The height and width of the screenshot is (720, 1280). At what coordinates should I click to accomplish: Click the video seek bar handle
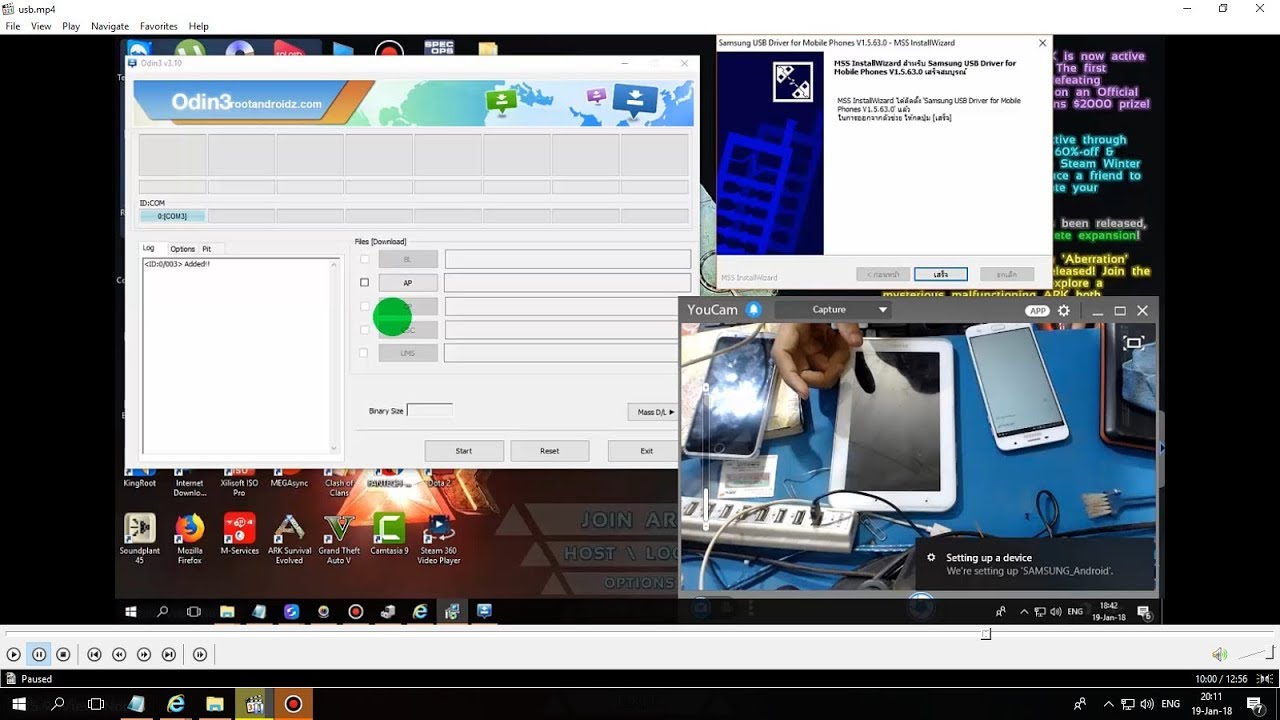(986, 634)
